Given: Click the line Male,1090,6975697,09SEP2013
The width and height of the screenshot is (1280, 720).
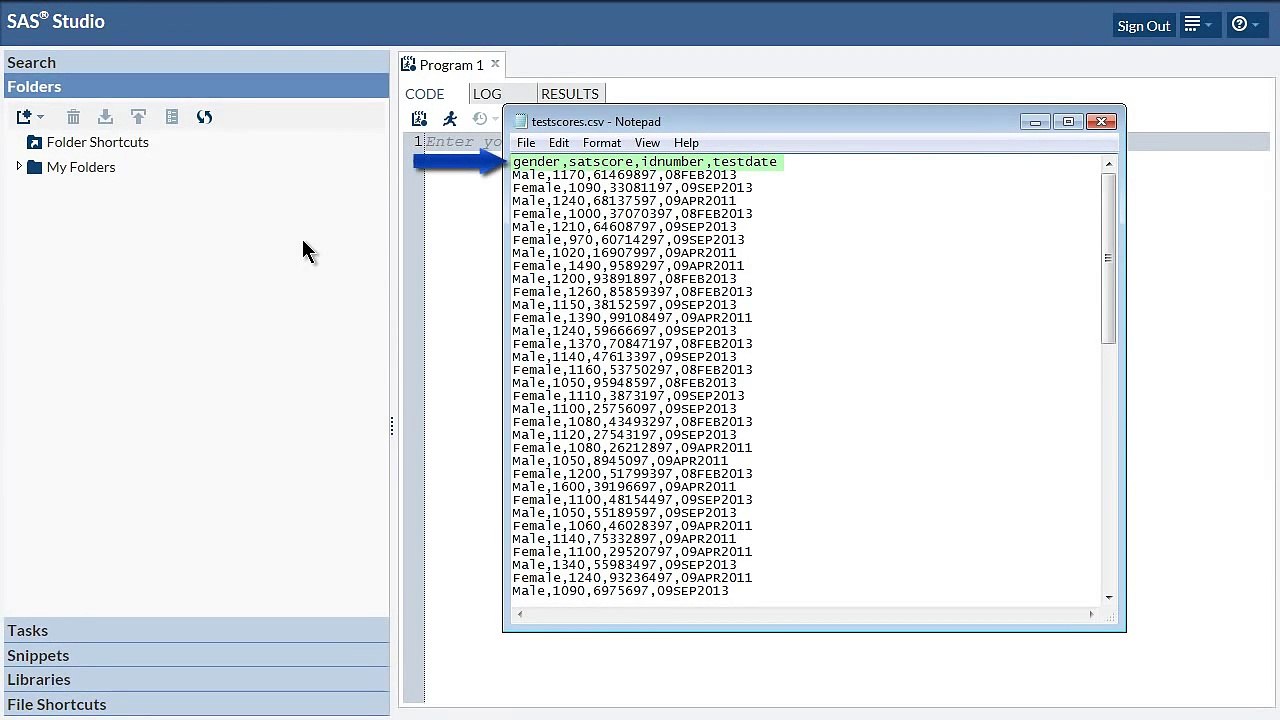Looking at the screenshot, I should 620,591.
